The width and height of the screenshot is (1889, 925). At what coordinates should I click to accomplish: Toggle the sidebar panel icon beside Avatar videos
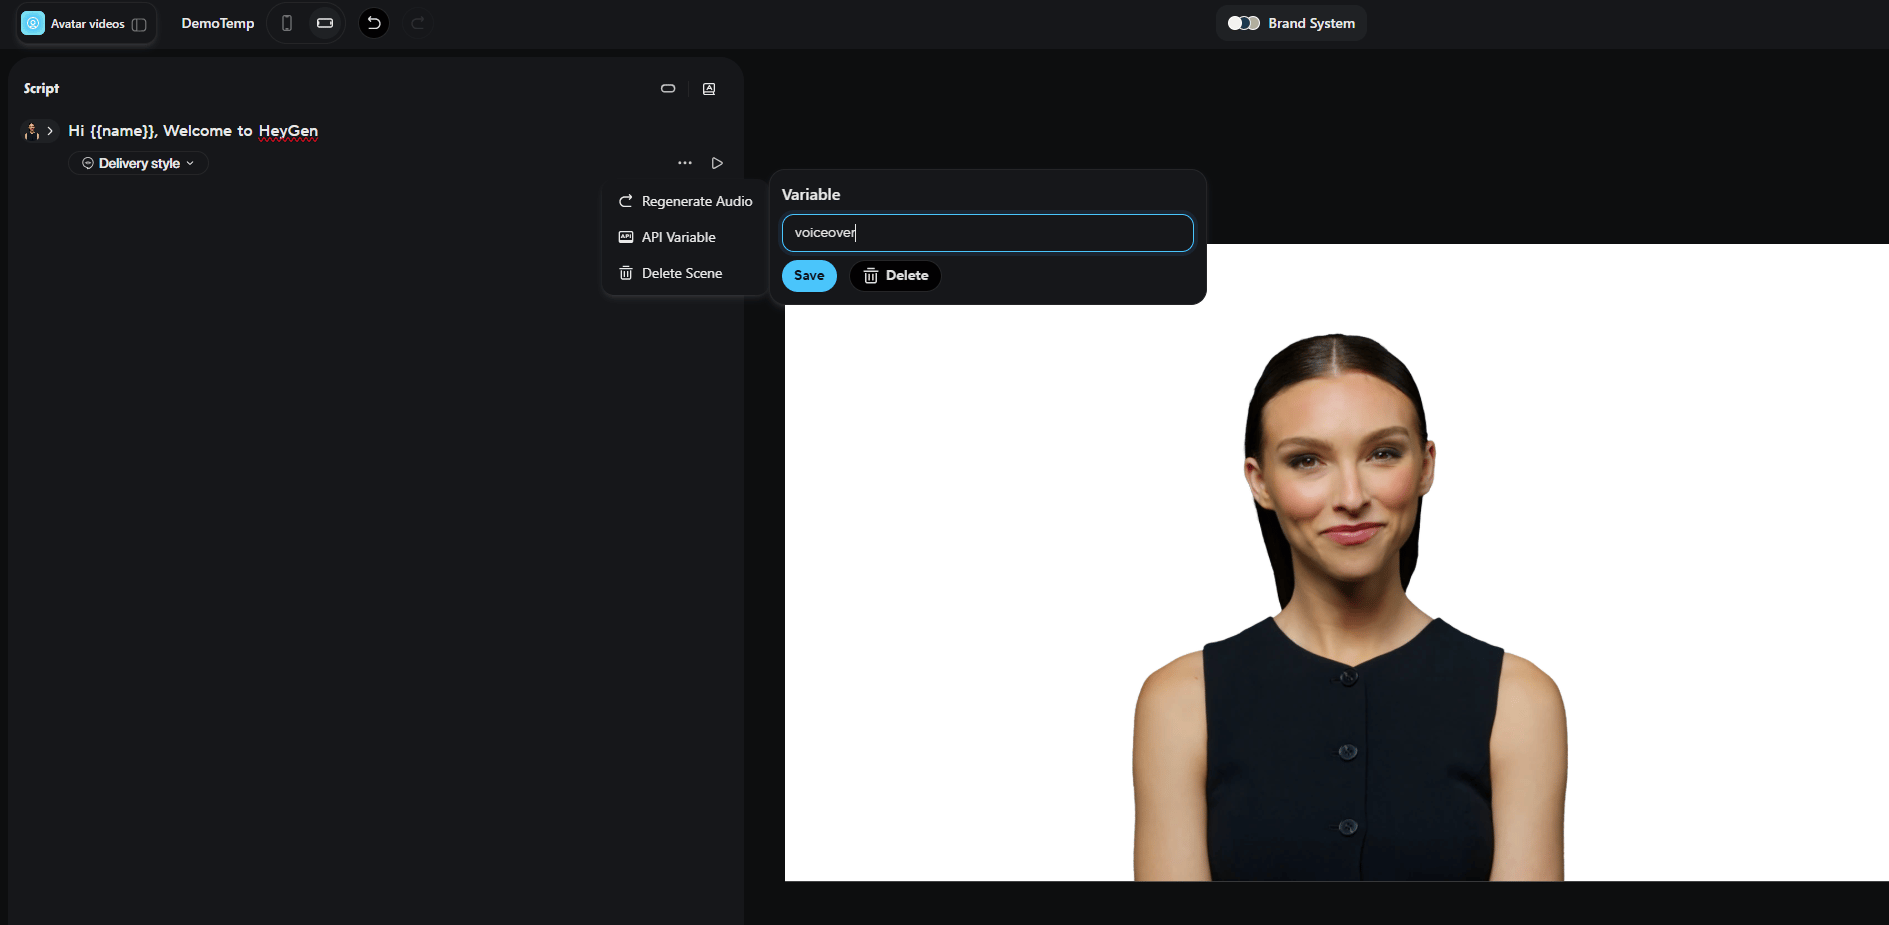pos(139,24)
